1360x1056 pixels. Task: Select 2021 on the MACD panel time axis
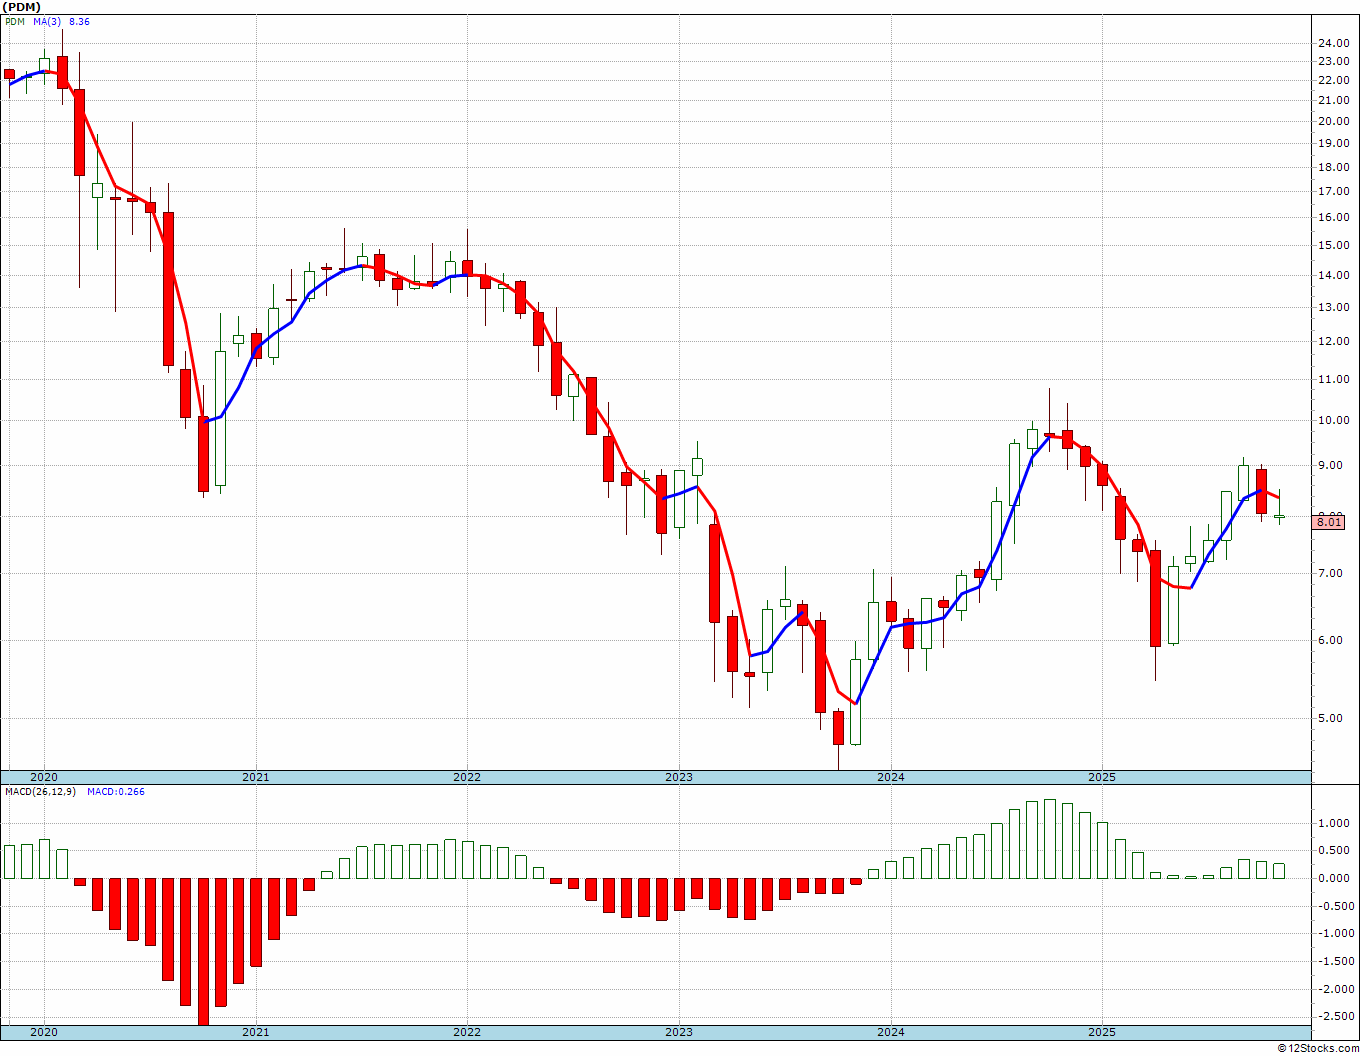pyautogui.click(x=255, y=1032)
